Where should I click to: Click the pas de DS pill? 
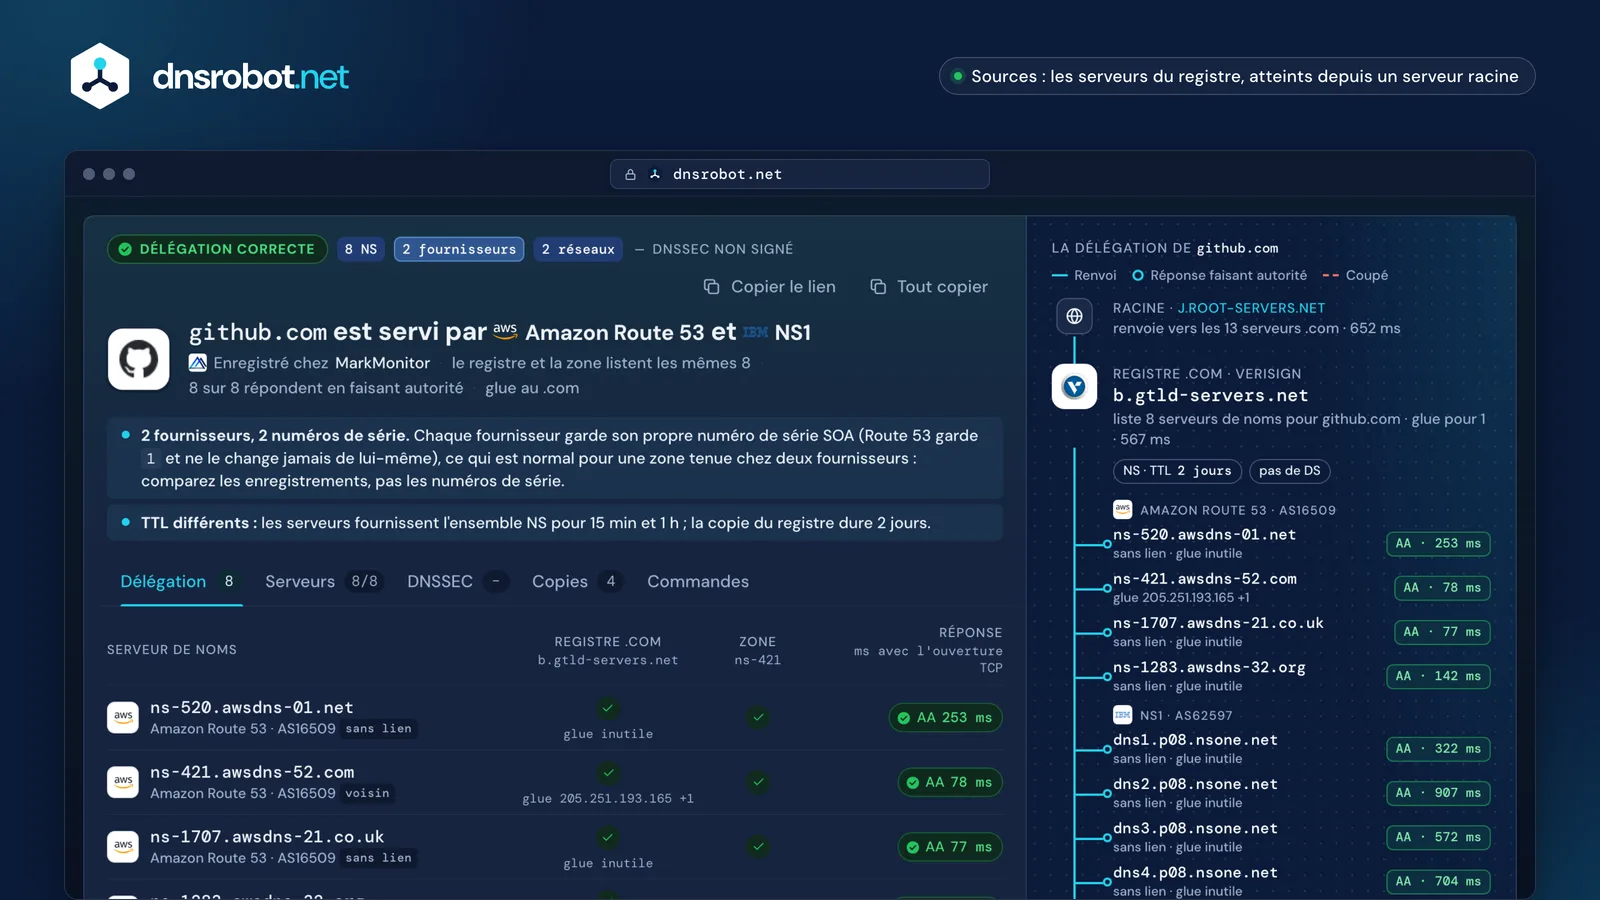1290,471
